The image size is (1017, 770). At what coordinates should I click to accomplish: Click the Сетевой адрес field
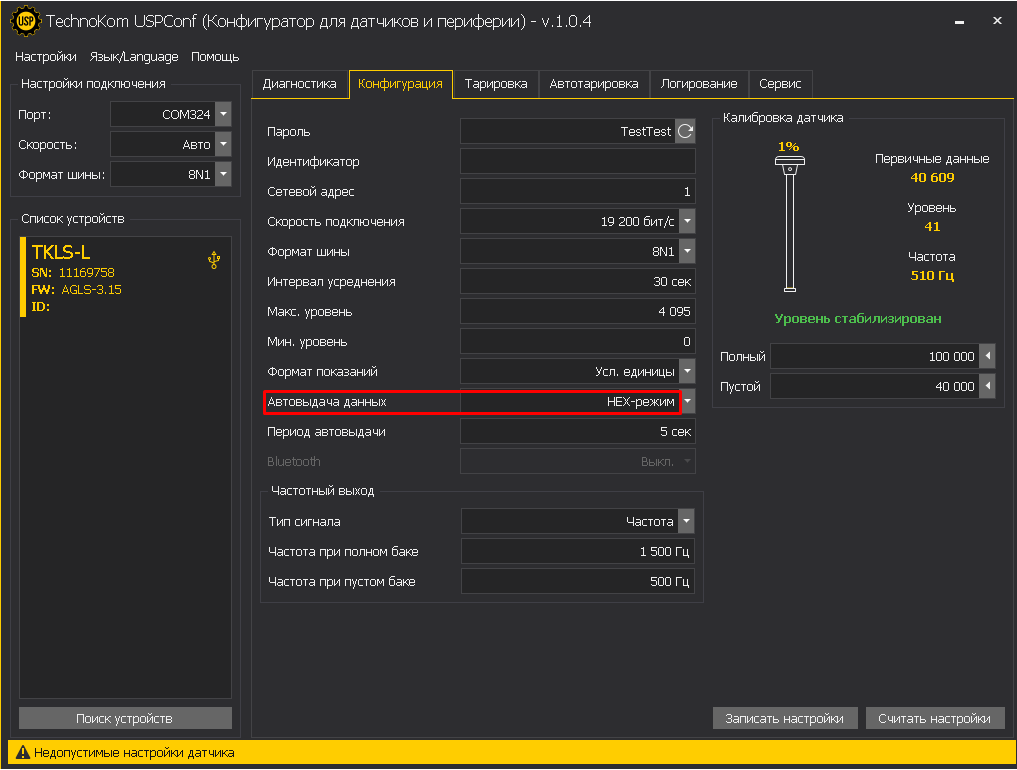pyautogui.click(x=578, y=191)
